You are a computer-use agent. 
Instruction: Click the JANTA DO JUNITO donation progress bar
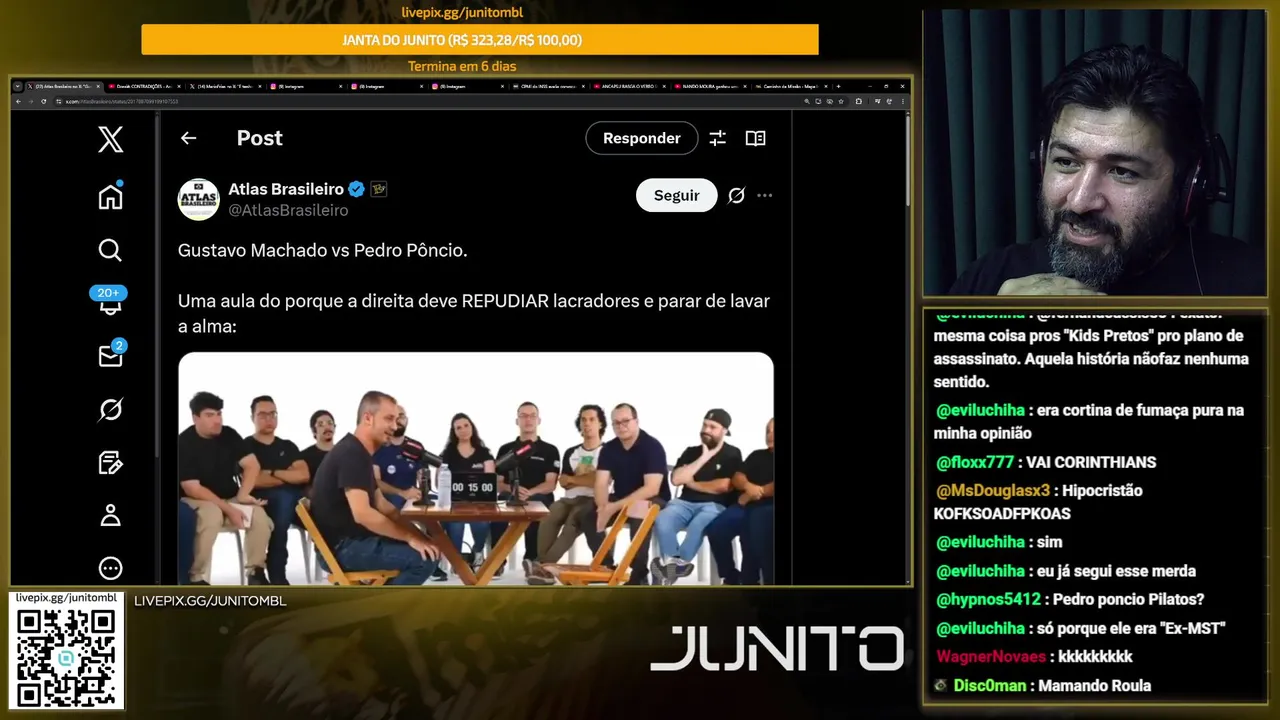pos(480,40)
